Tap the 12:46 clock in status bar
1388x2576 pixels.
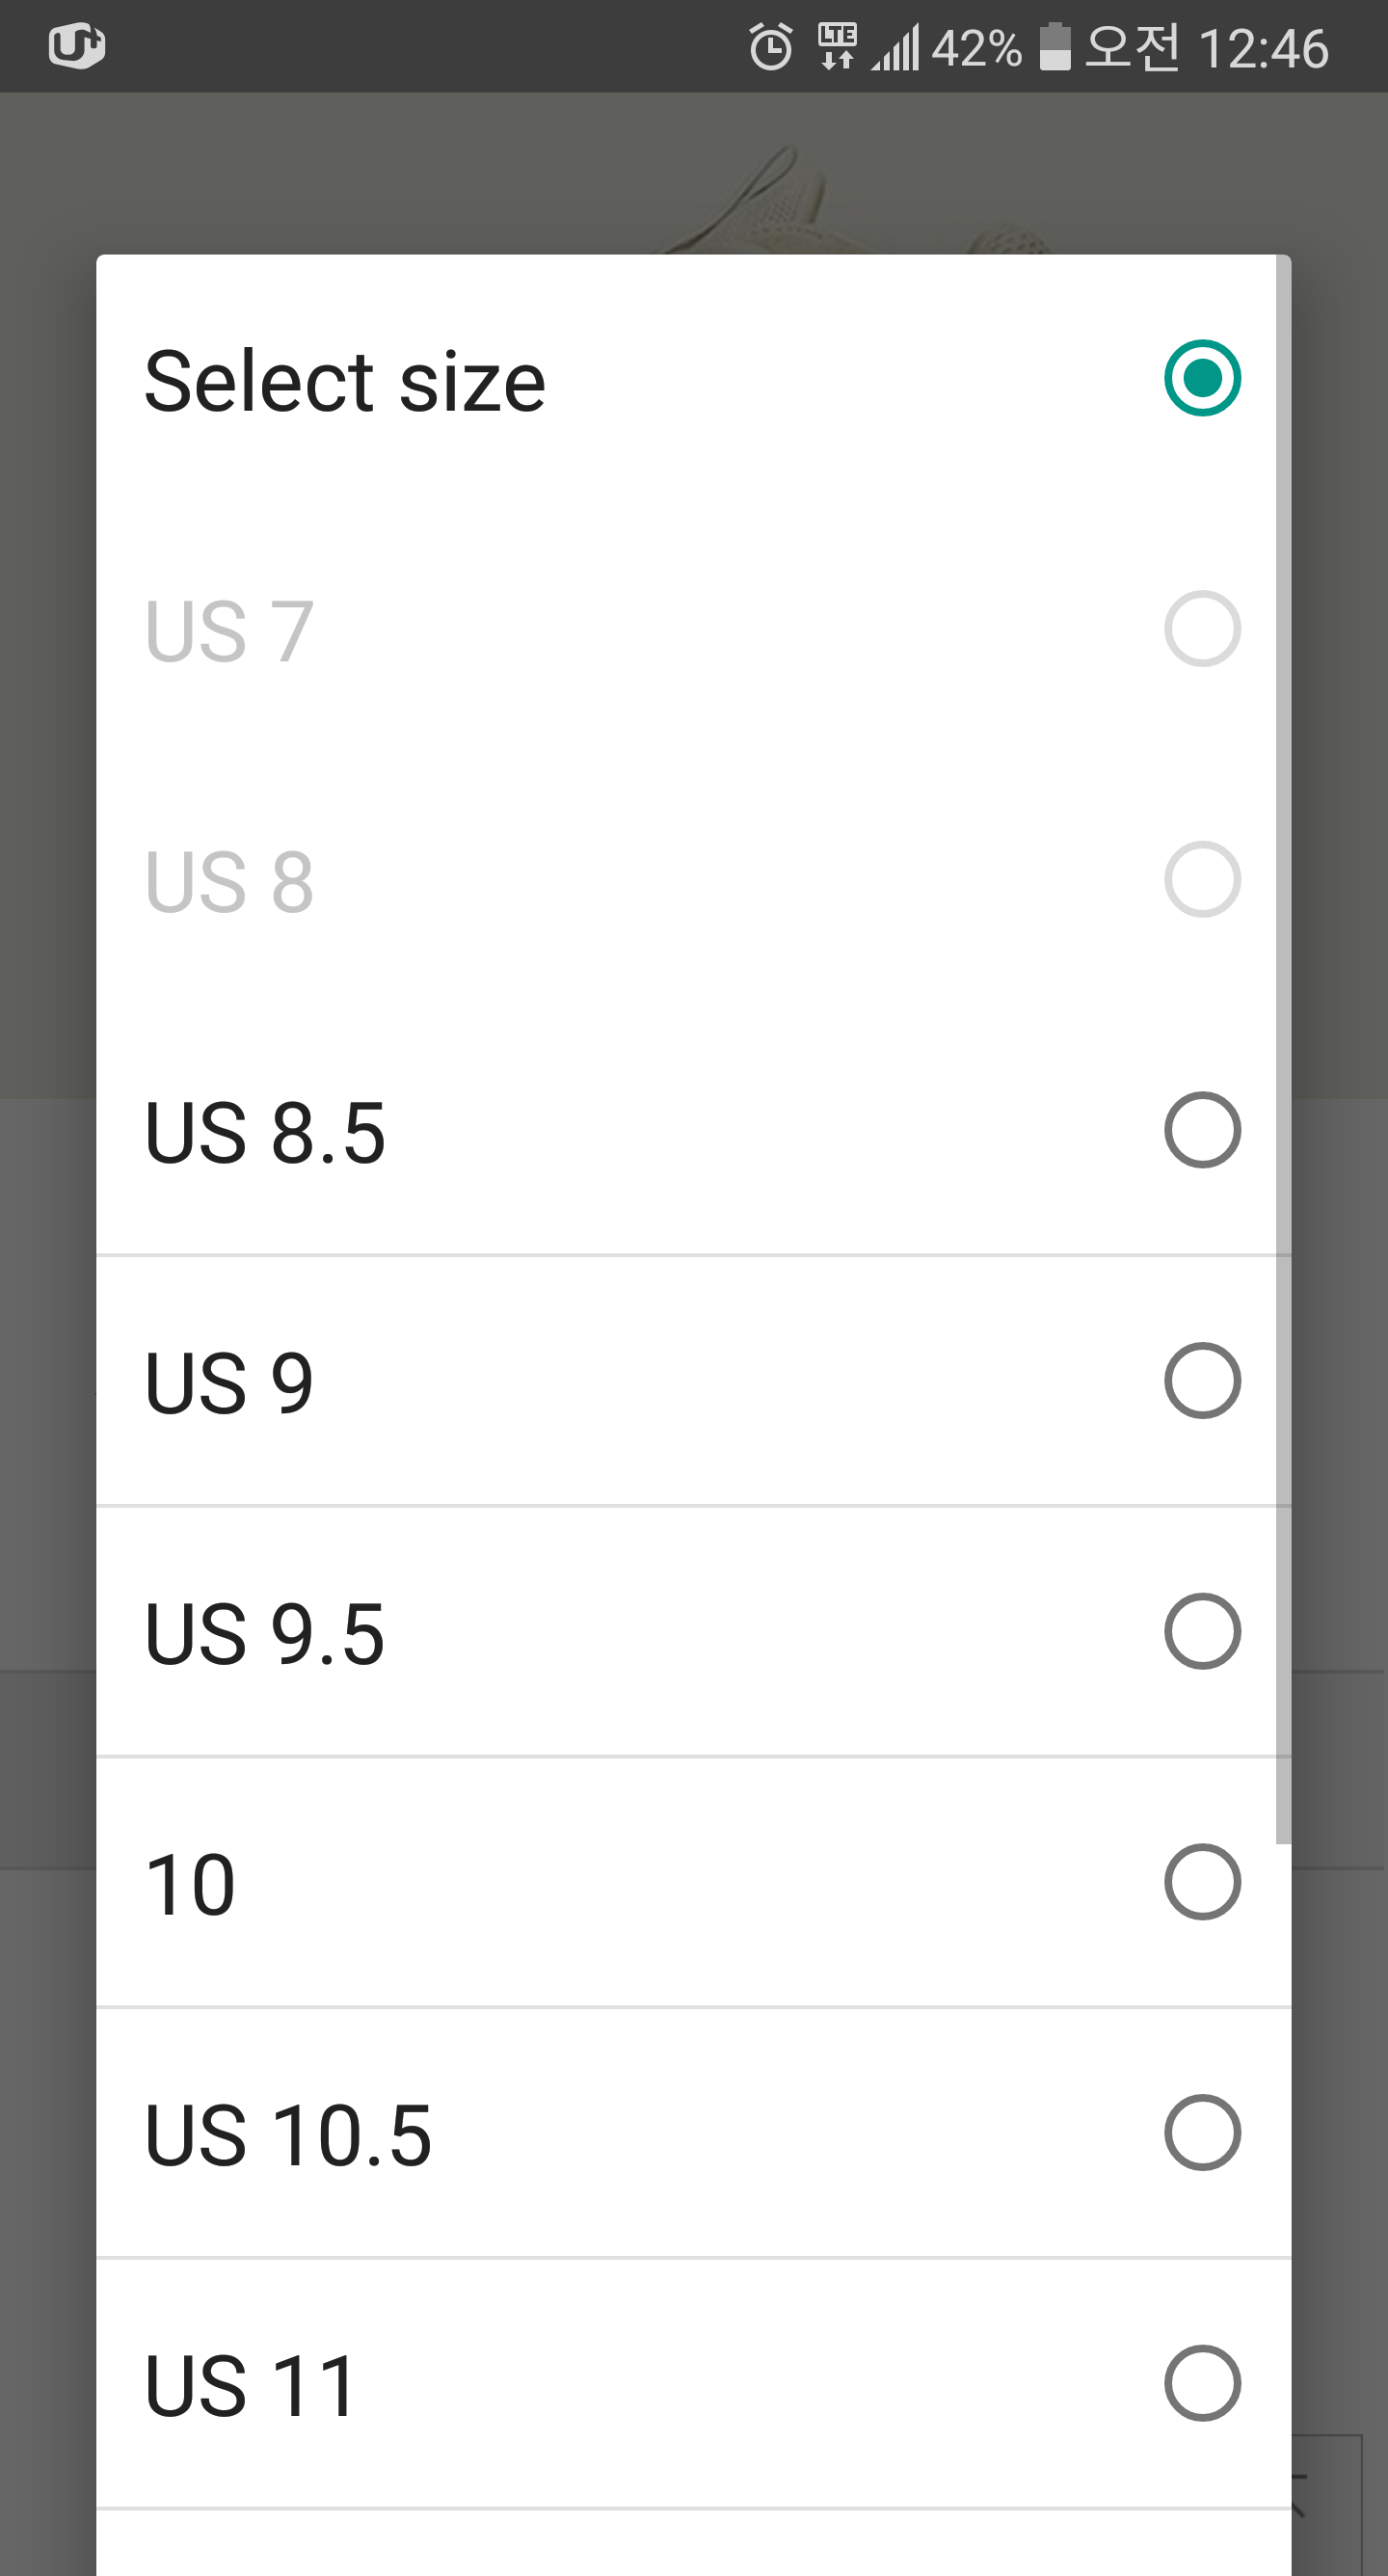(1263, 49)
